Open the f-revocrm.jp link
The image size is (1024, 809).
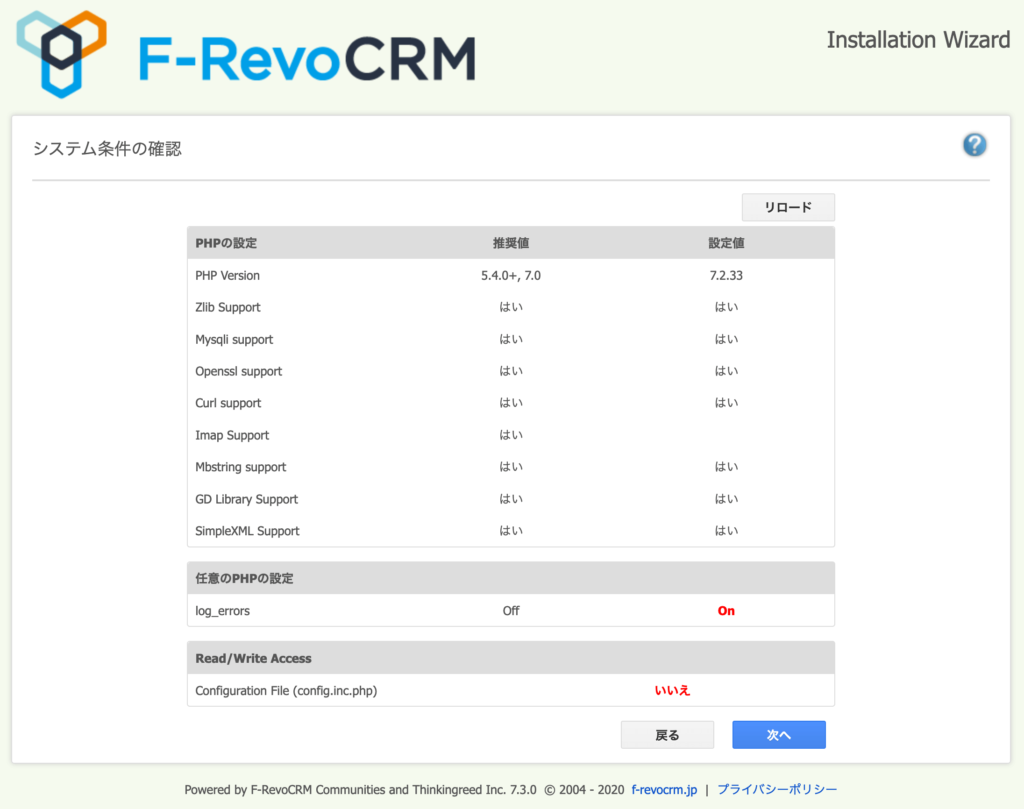664,789
